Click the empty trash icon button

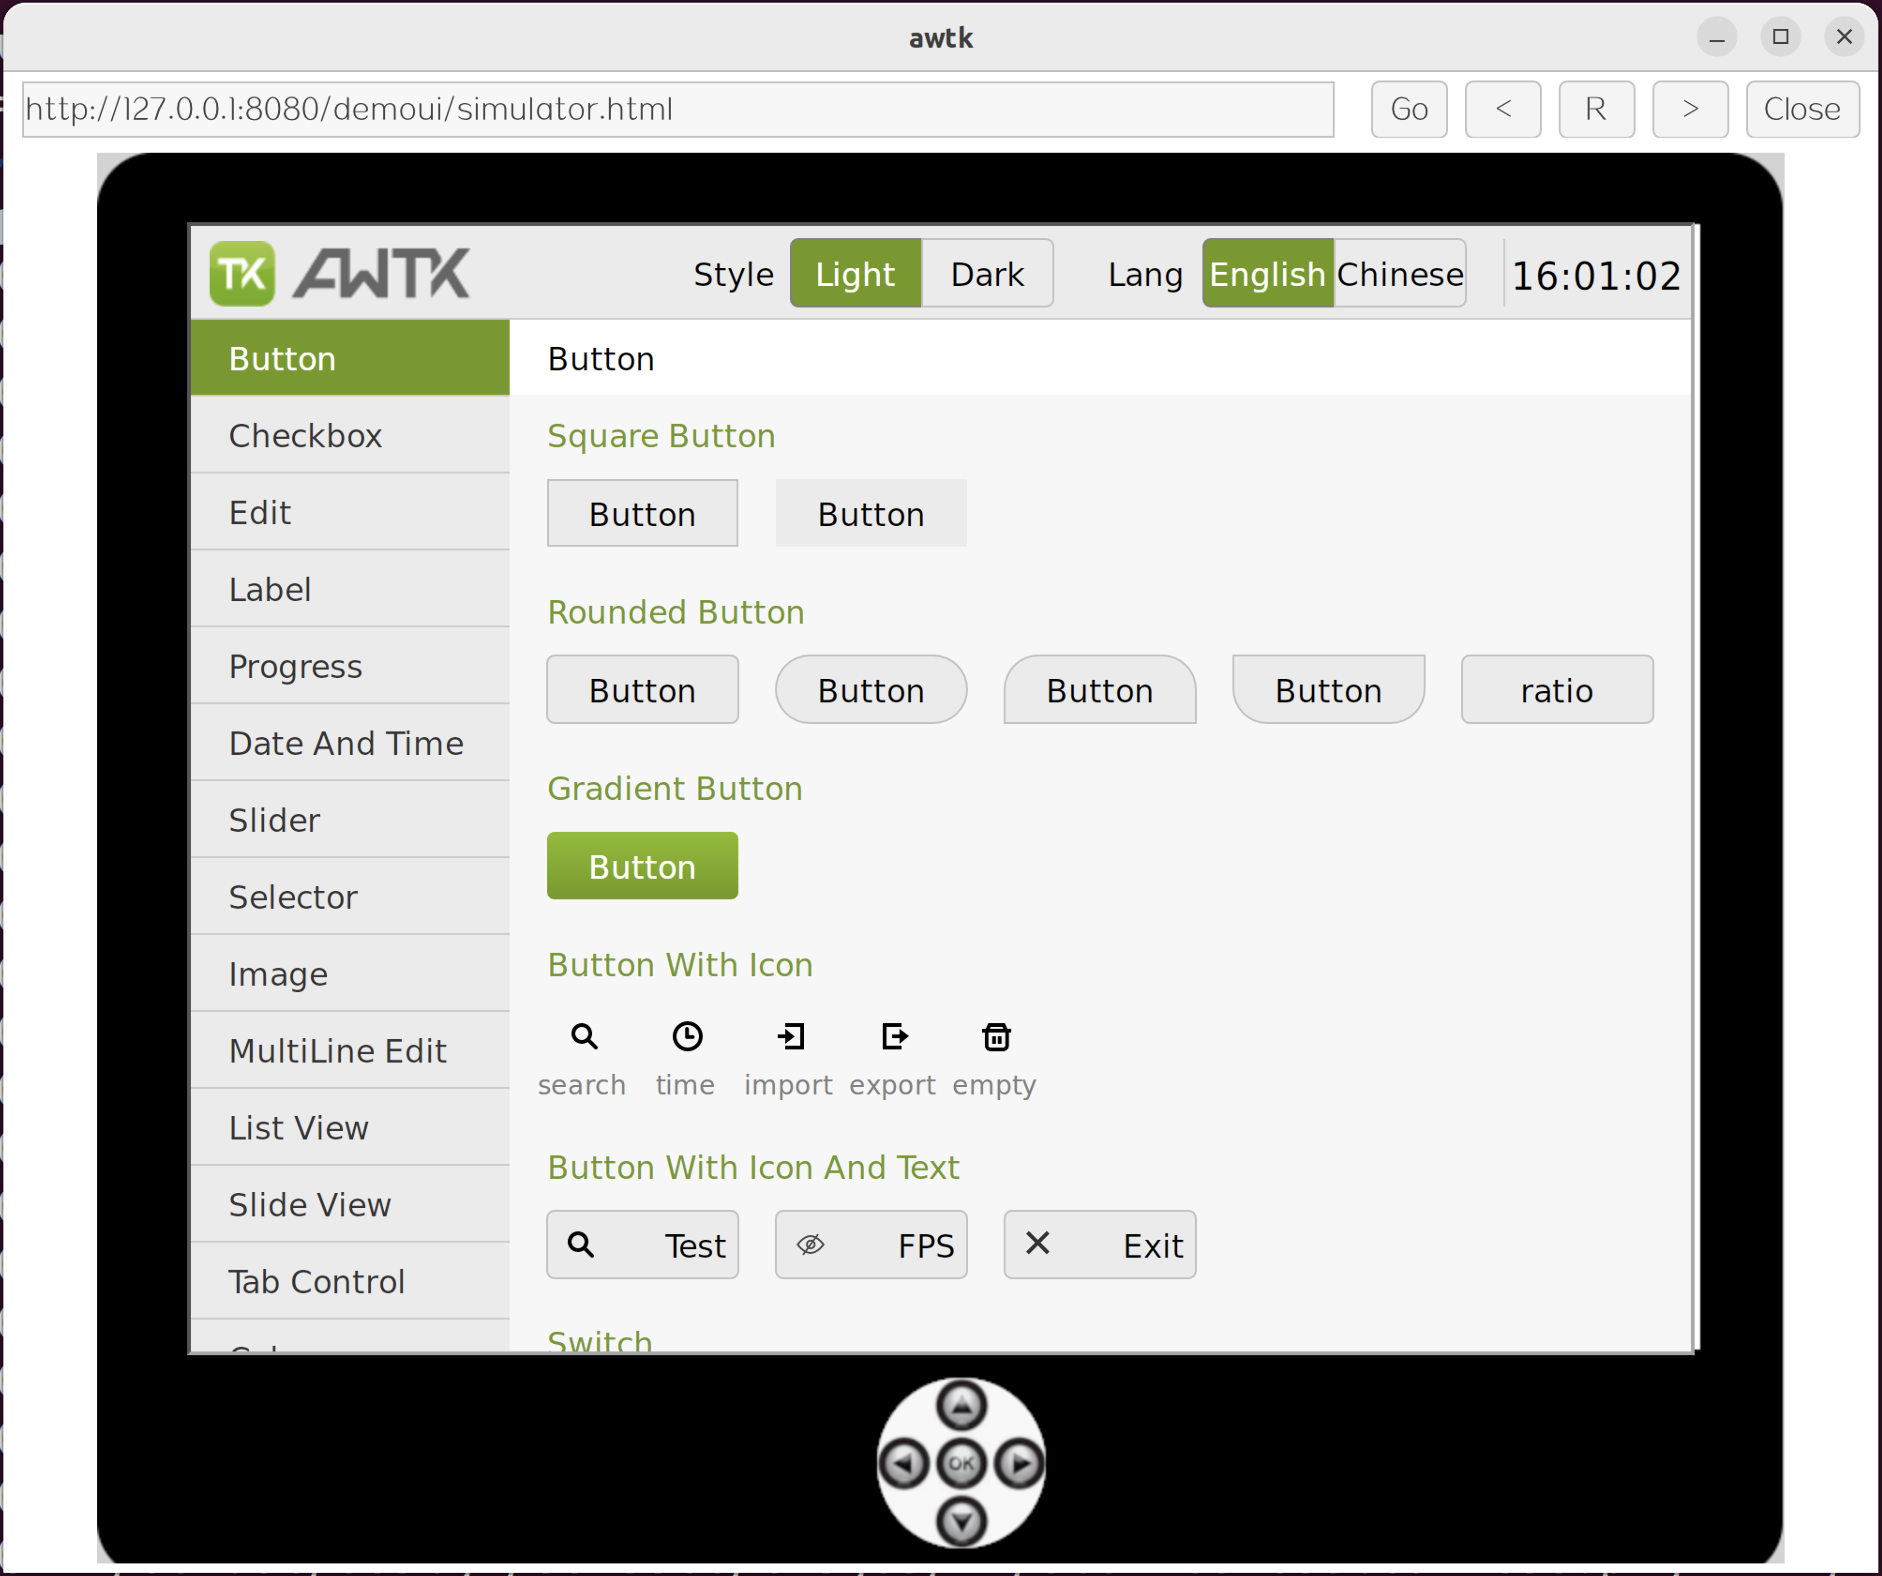coord(996,1037)
